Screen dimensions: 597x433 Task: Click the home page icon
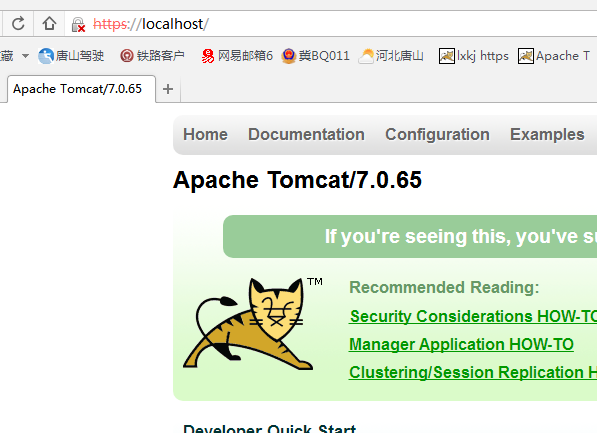click(49, 24)
